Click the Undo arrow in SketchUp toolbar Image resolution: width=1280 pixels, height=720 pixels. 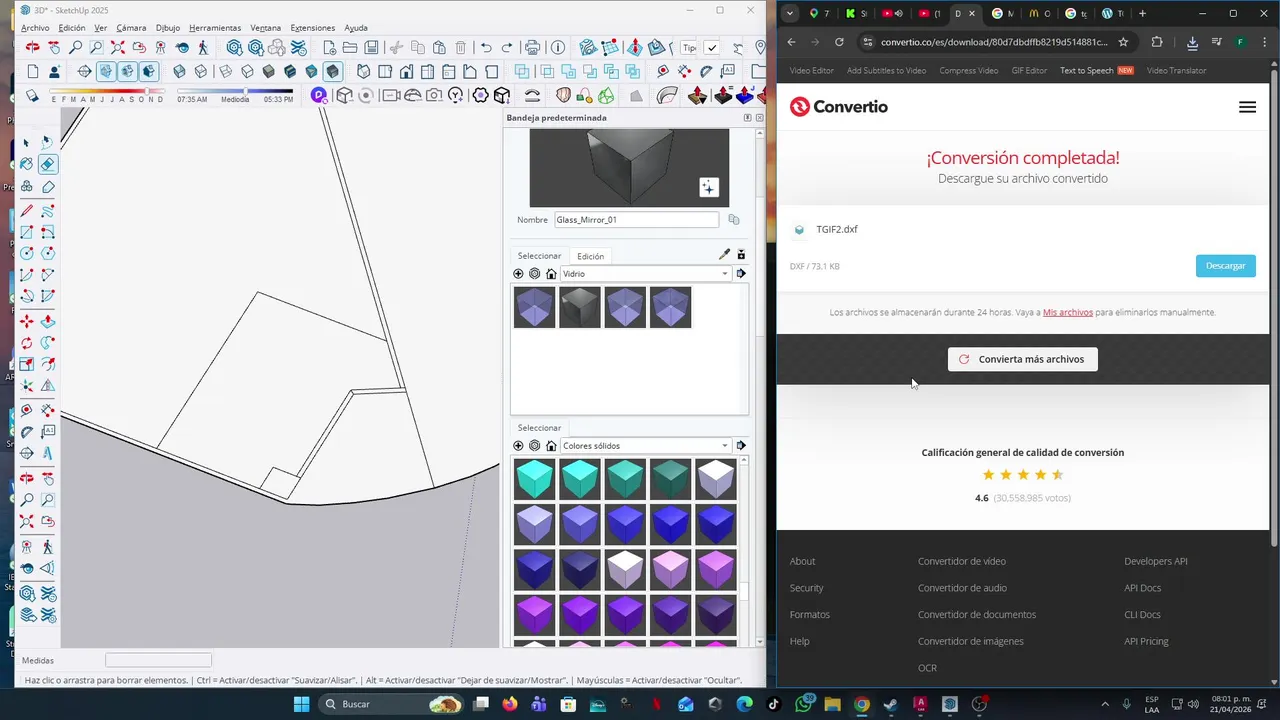tap(487, 47)
